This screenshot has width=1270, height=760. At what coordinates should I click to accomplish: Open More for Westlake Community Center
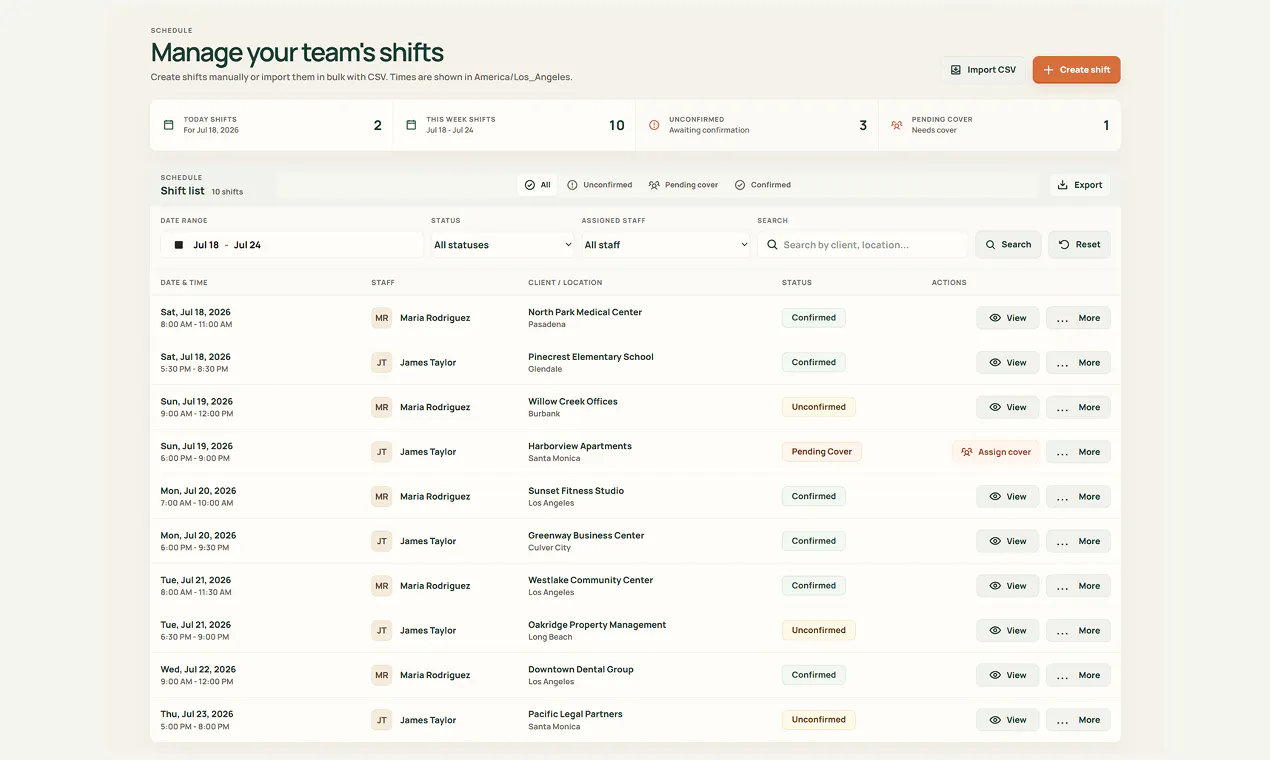coord(1078,586)
